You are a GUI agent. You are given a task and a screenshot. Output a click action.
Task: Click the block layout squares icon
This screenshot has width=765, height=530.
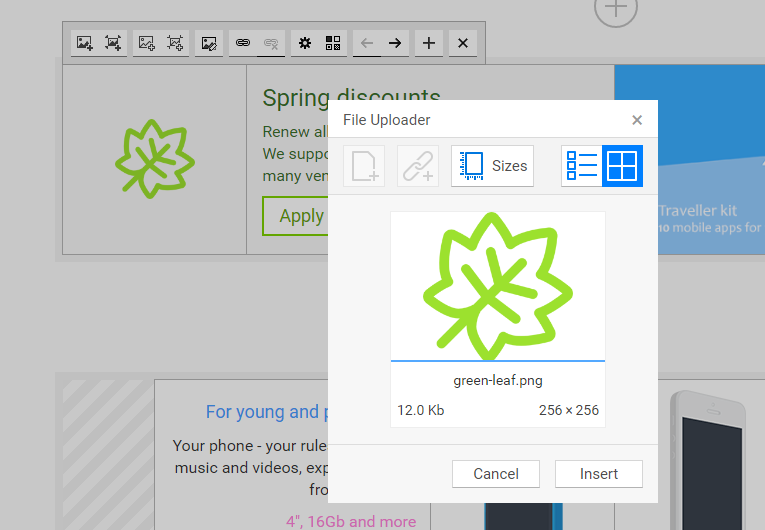tap(333, 43)
